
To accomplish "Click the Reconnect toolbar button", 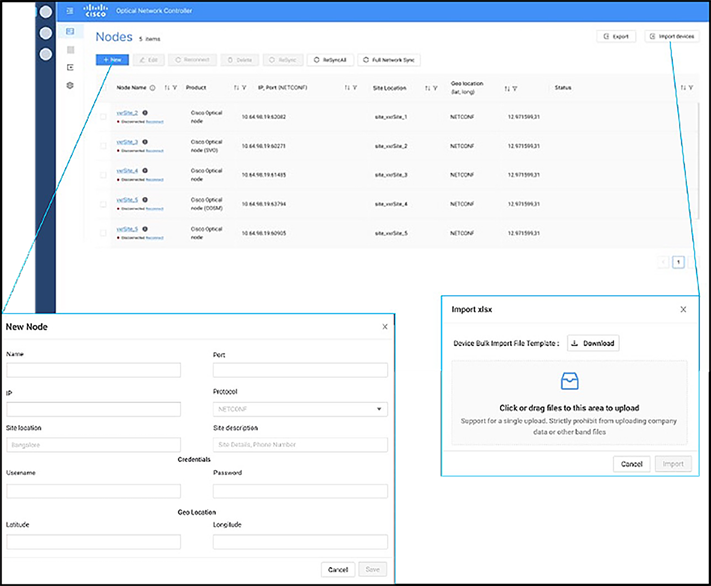I will 192,60.
